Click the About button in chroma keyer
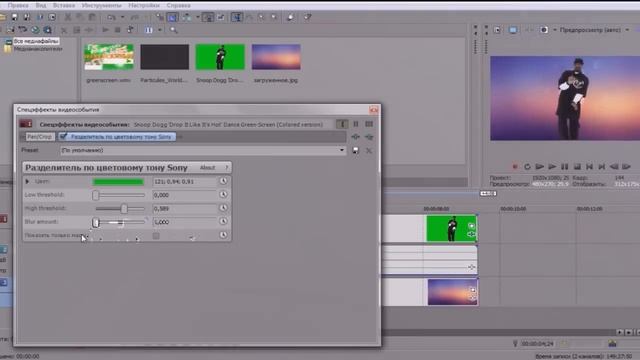 pos(207,168)
